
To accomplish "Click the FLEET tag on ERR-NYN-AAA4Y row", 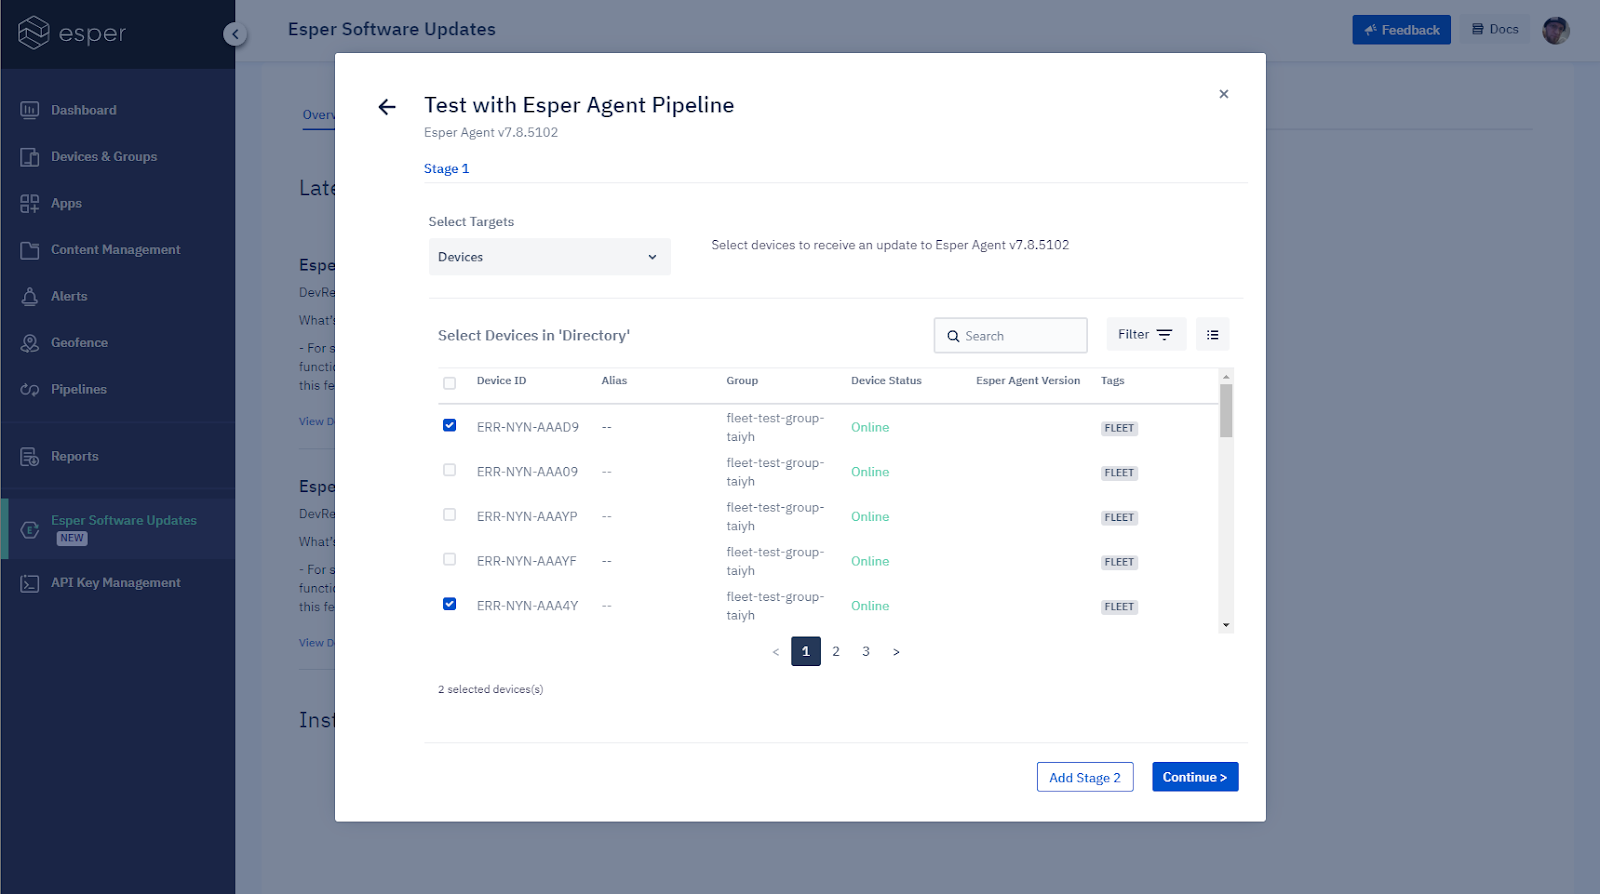I will click(1119, 607).
